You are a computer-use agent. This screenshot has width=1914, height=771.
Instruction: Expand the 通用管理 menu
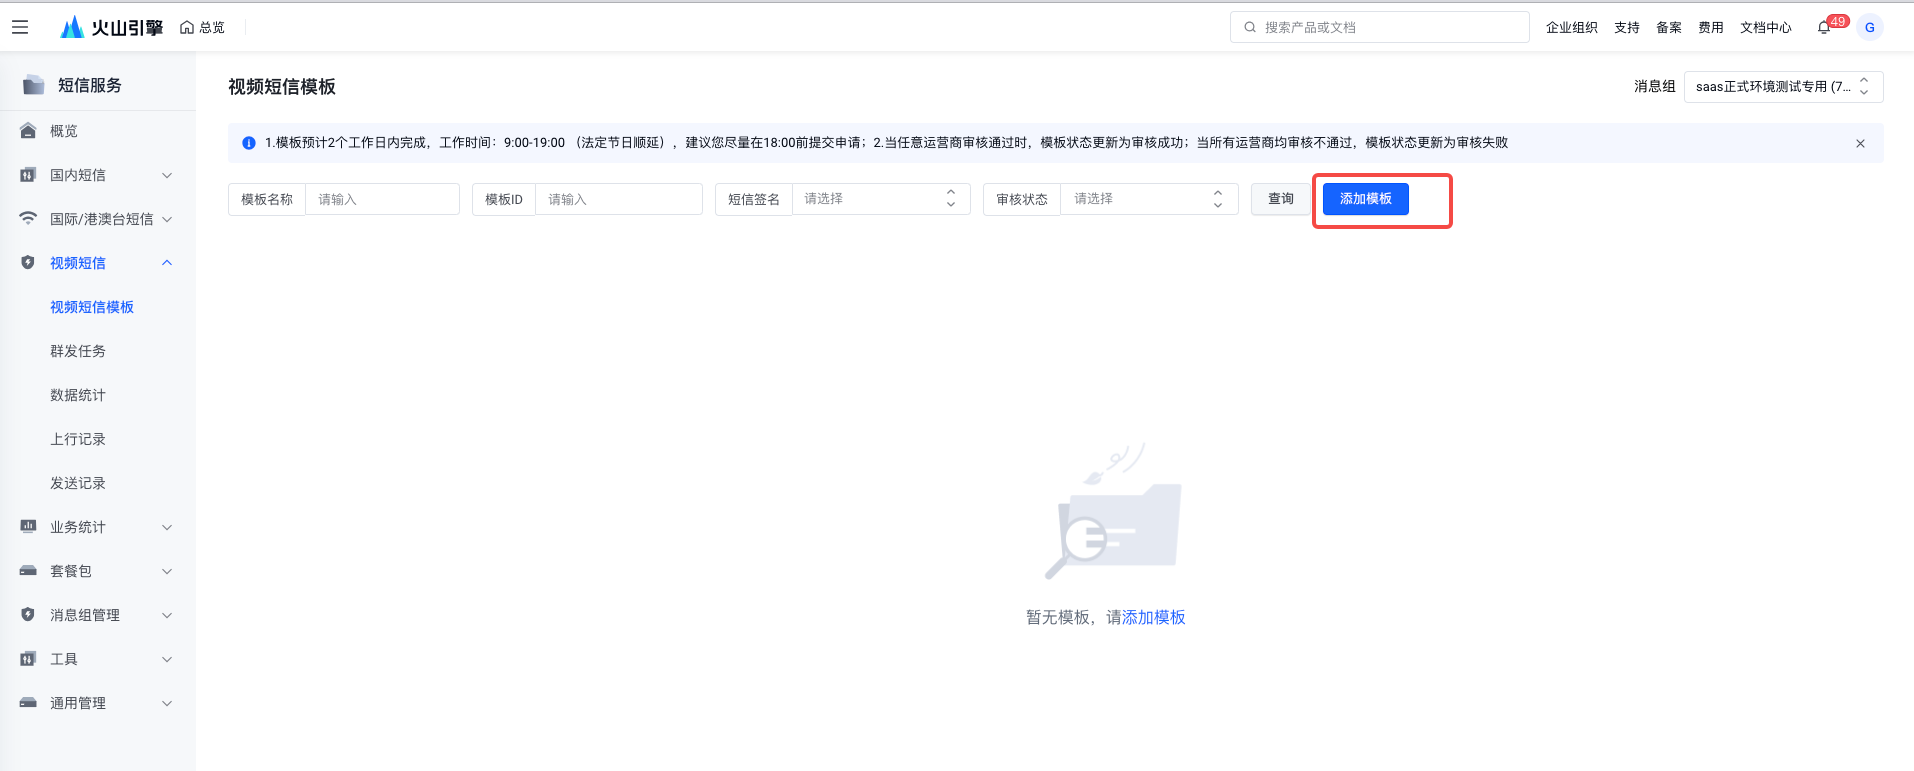click(x=167, y=703)
